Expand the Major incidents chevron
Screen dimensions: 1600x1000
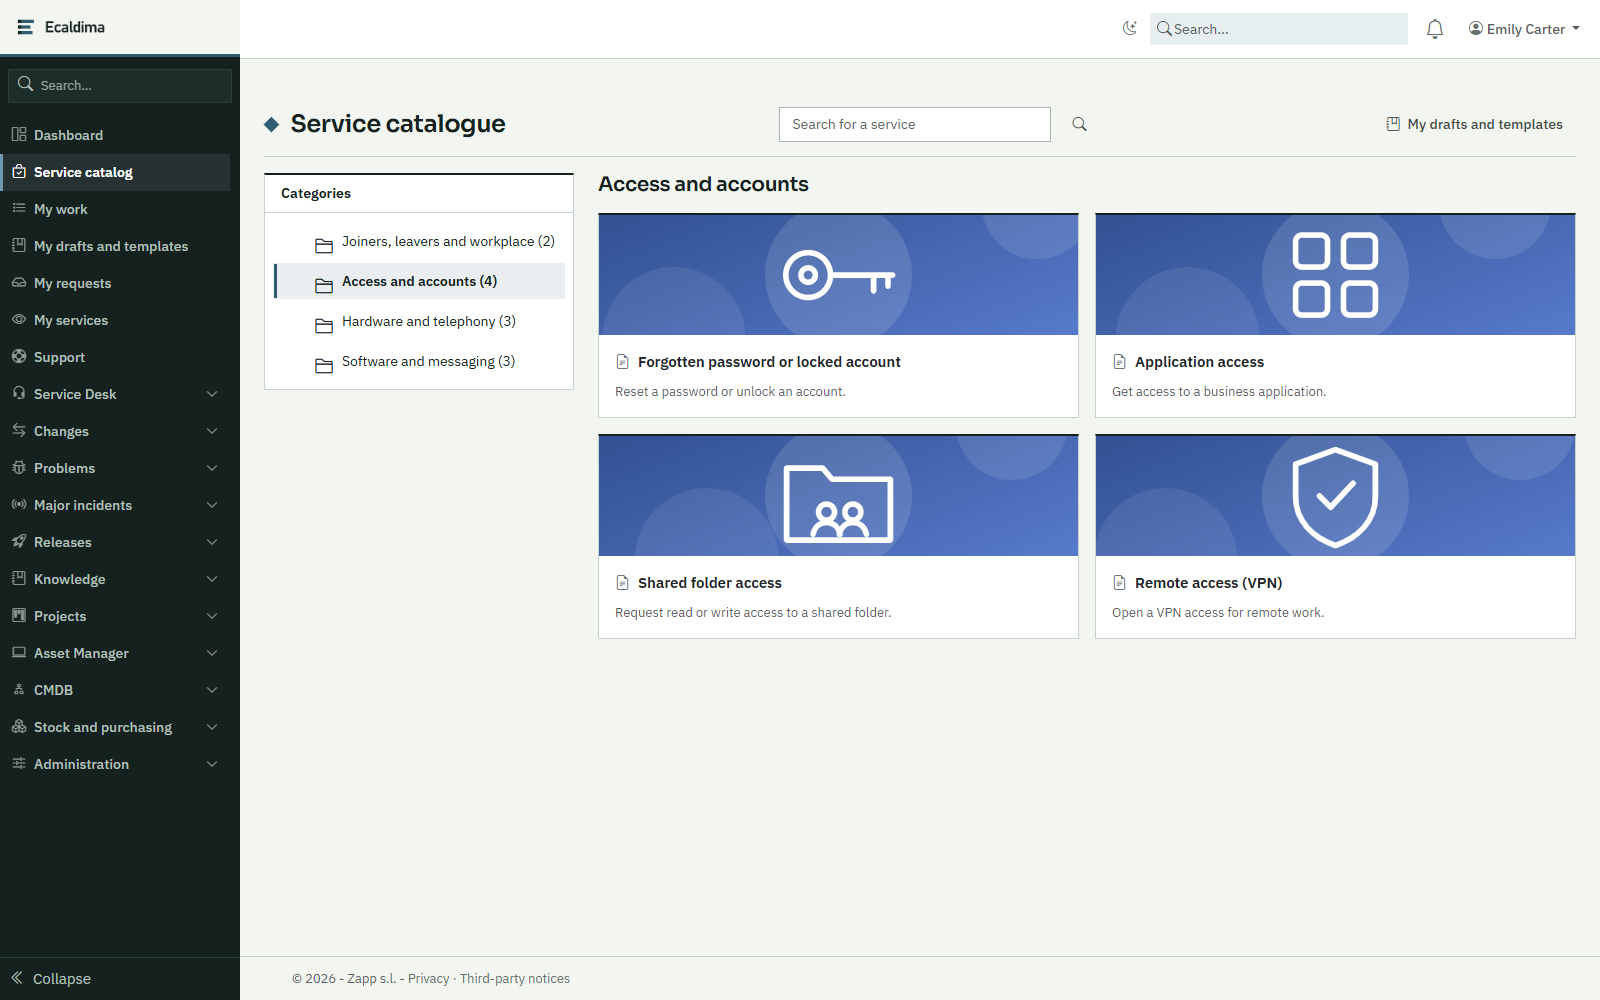212,505
